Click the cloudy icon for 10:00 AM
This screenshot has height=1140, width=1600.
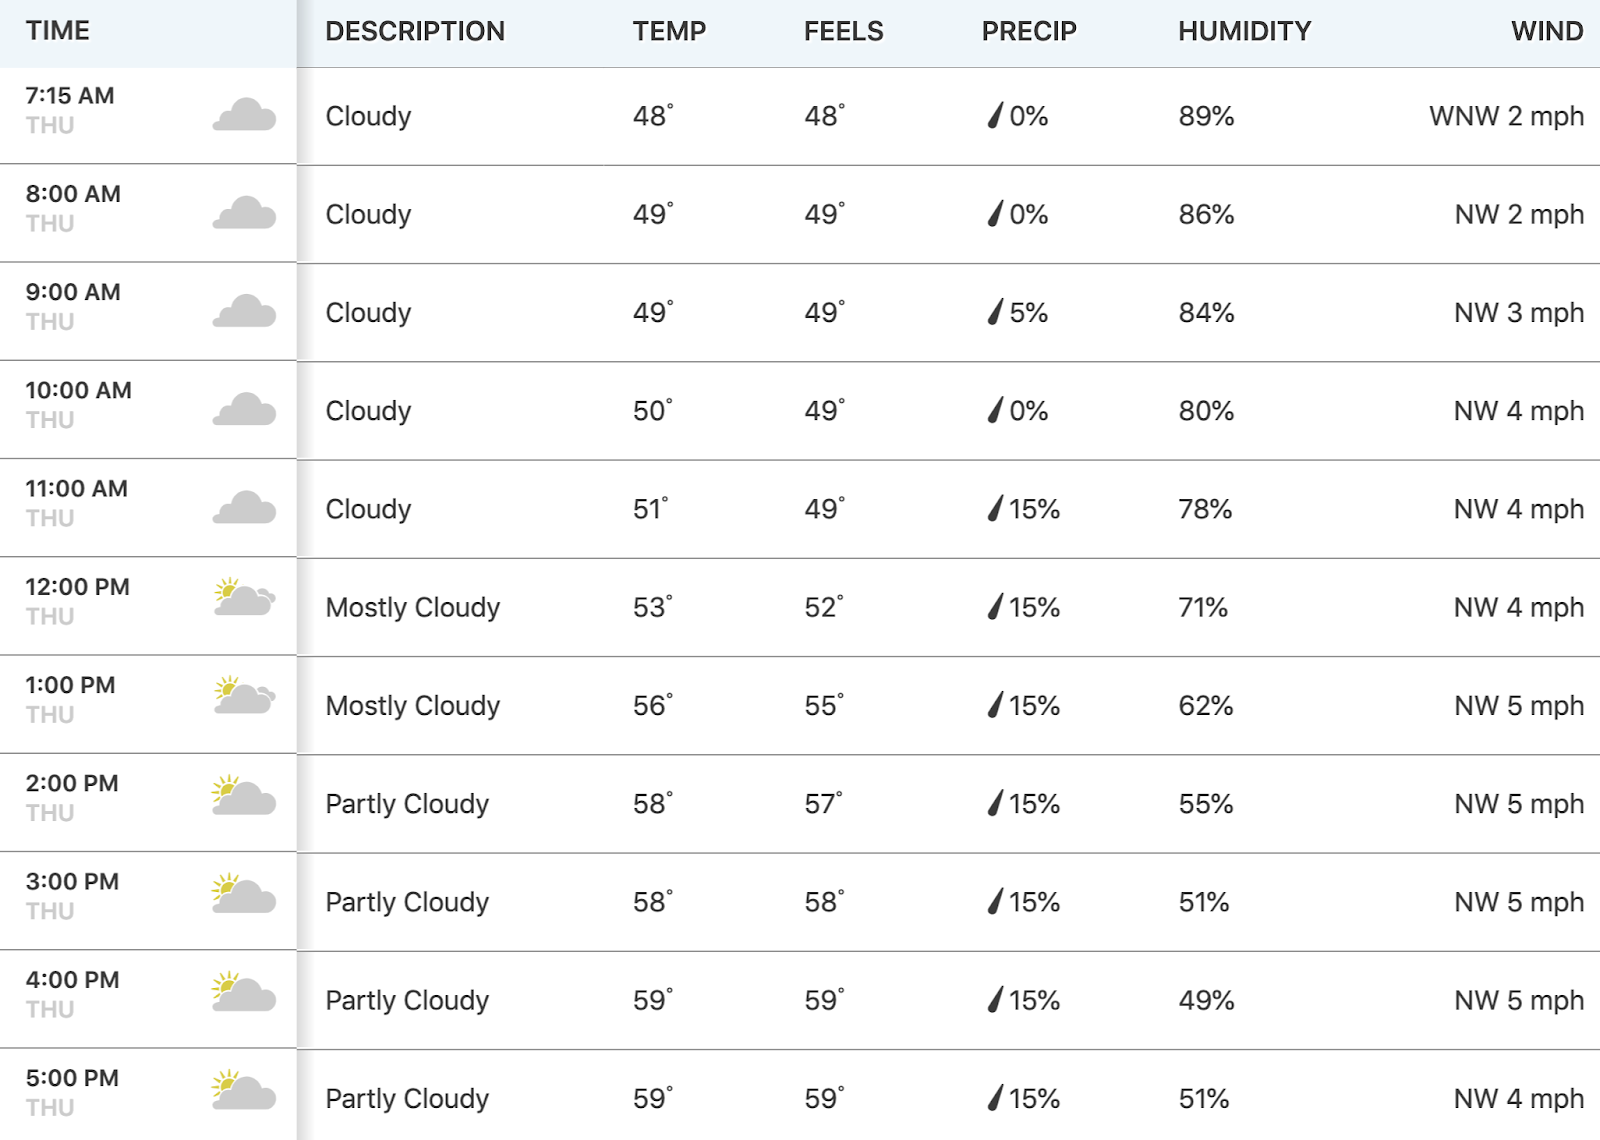pos(244,409)
